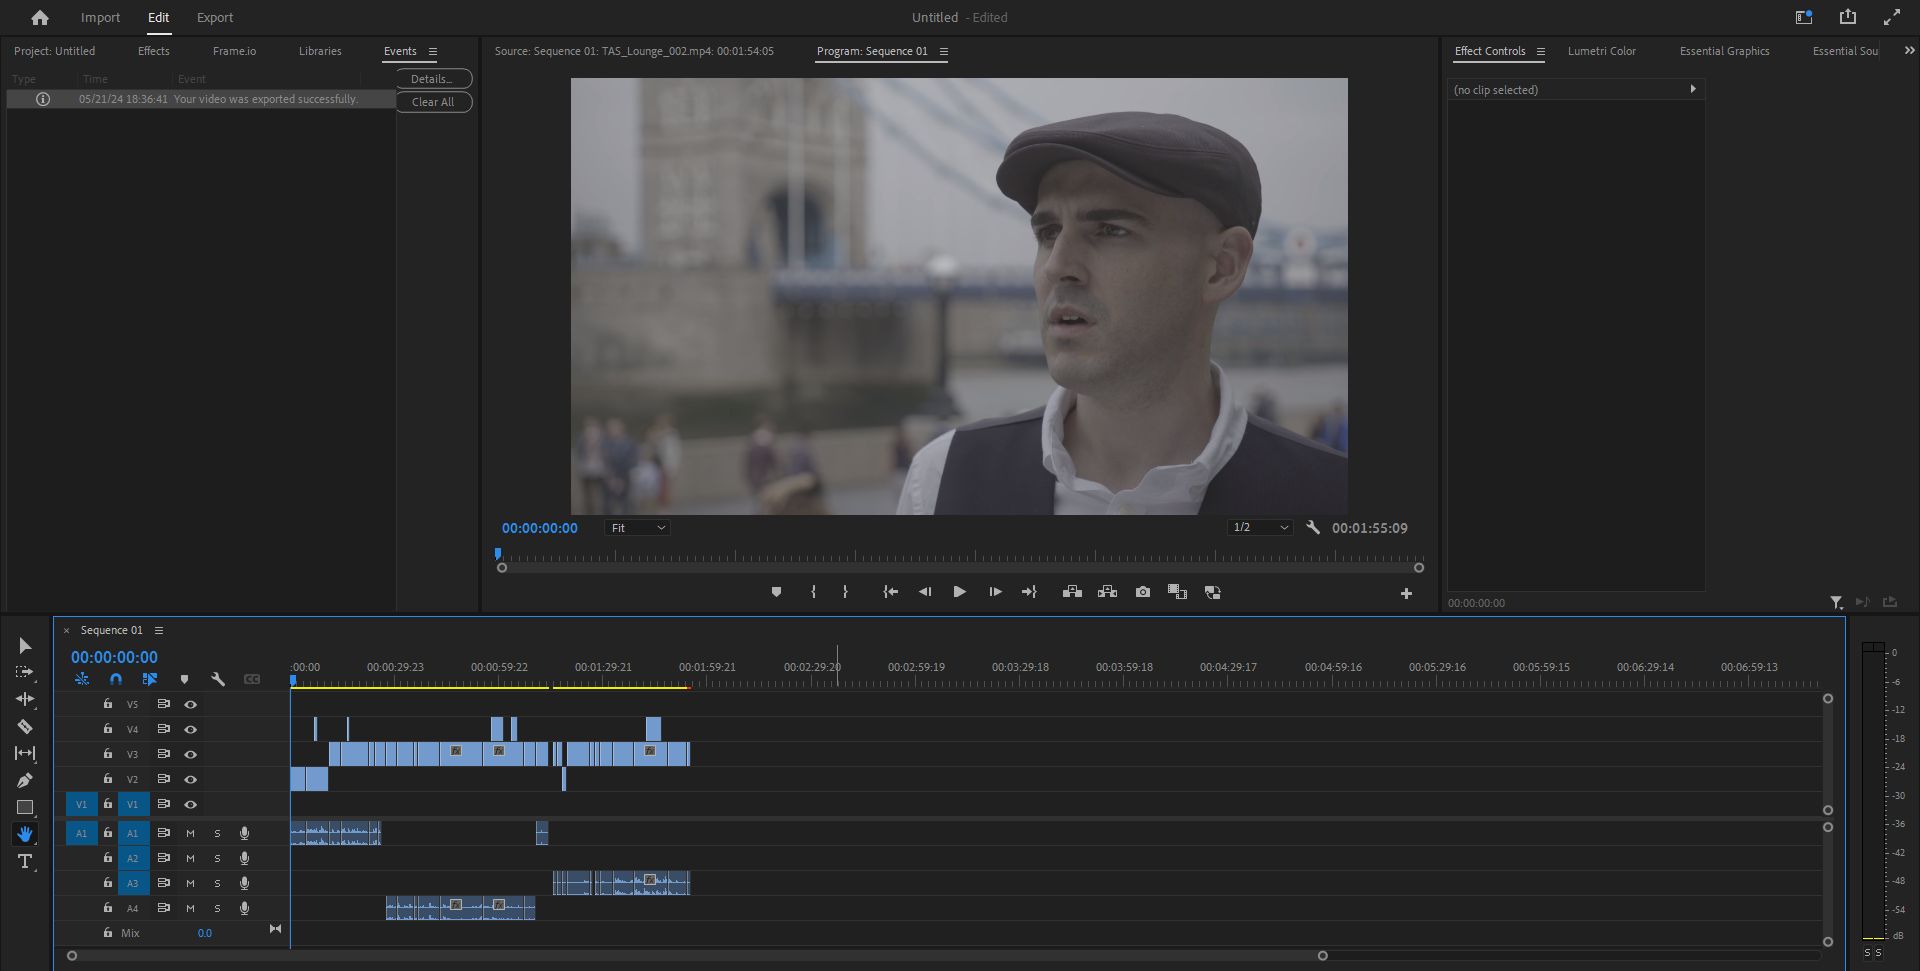This screenshot has height=971, width=1920.
Task: Toggle lock on the V4 track
Action: click(108, 729)
